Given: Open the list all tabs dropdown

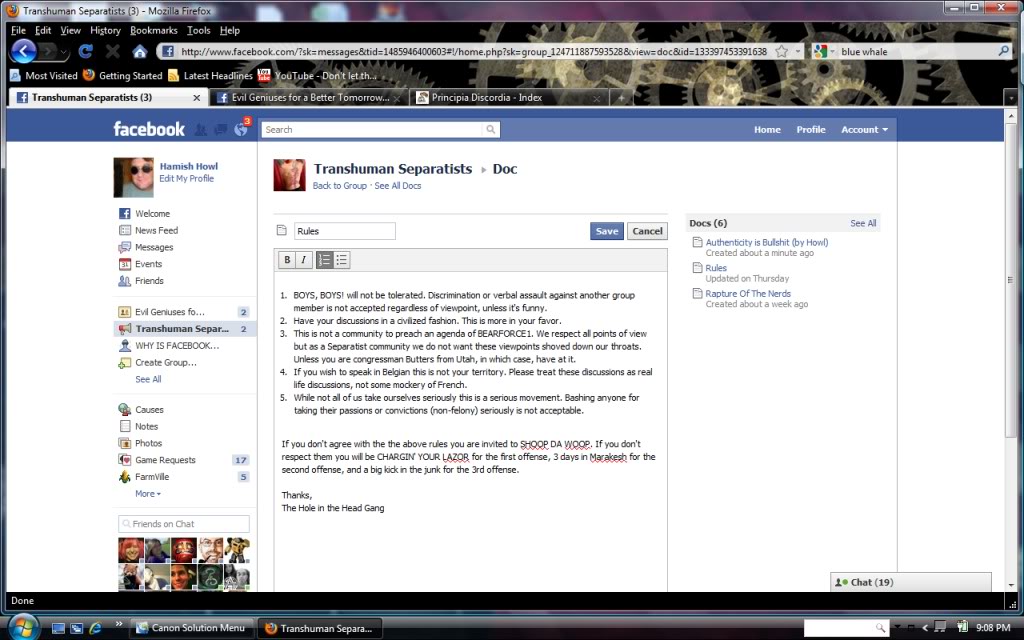Looking at the screenshot, I should pos(1010,98).
